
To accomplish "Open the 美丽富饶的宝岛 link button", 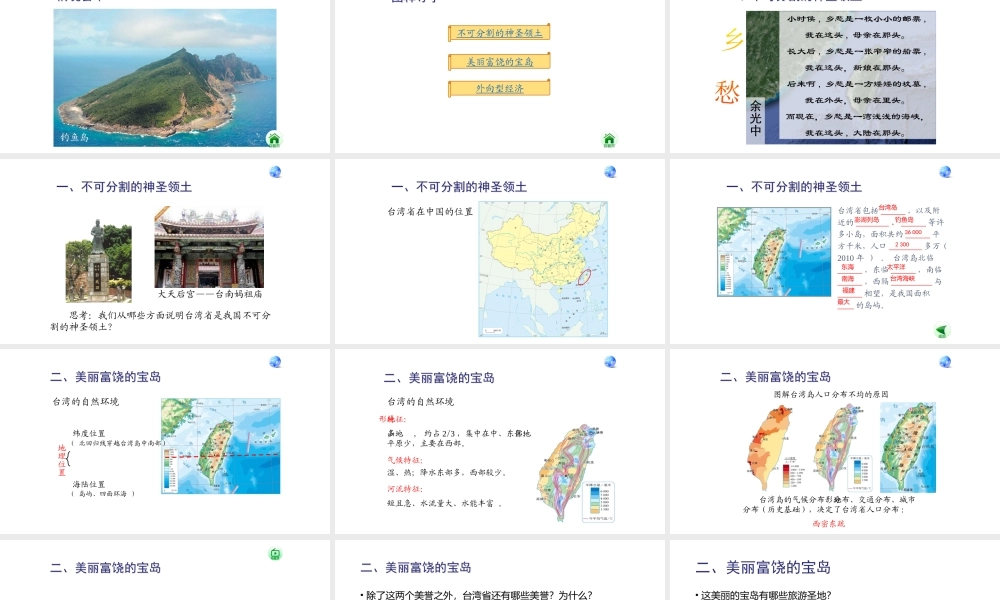I will pos(499,61).
